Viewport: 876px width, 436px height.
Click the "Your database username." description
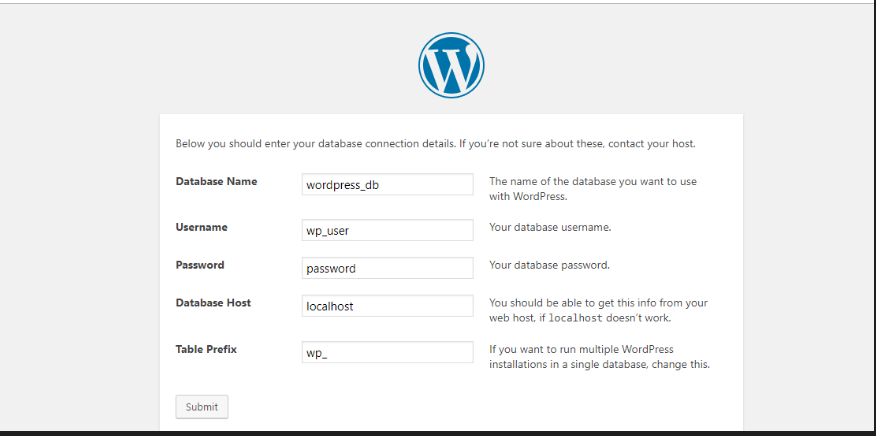point(550,228)
